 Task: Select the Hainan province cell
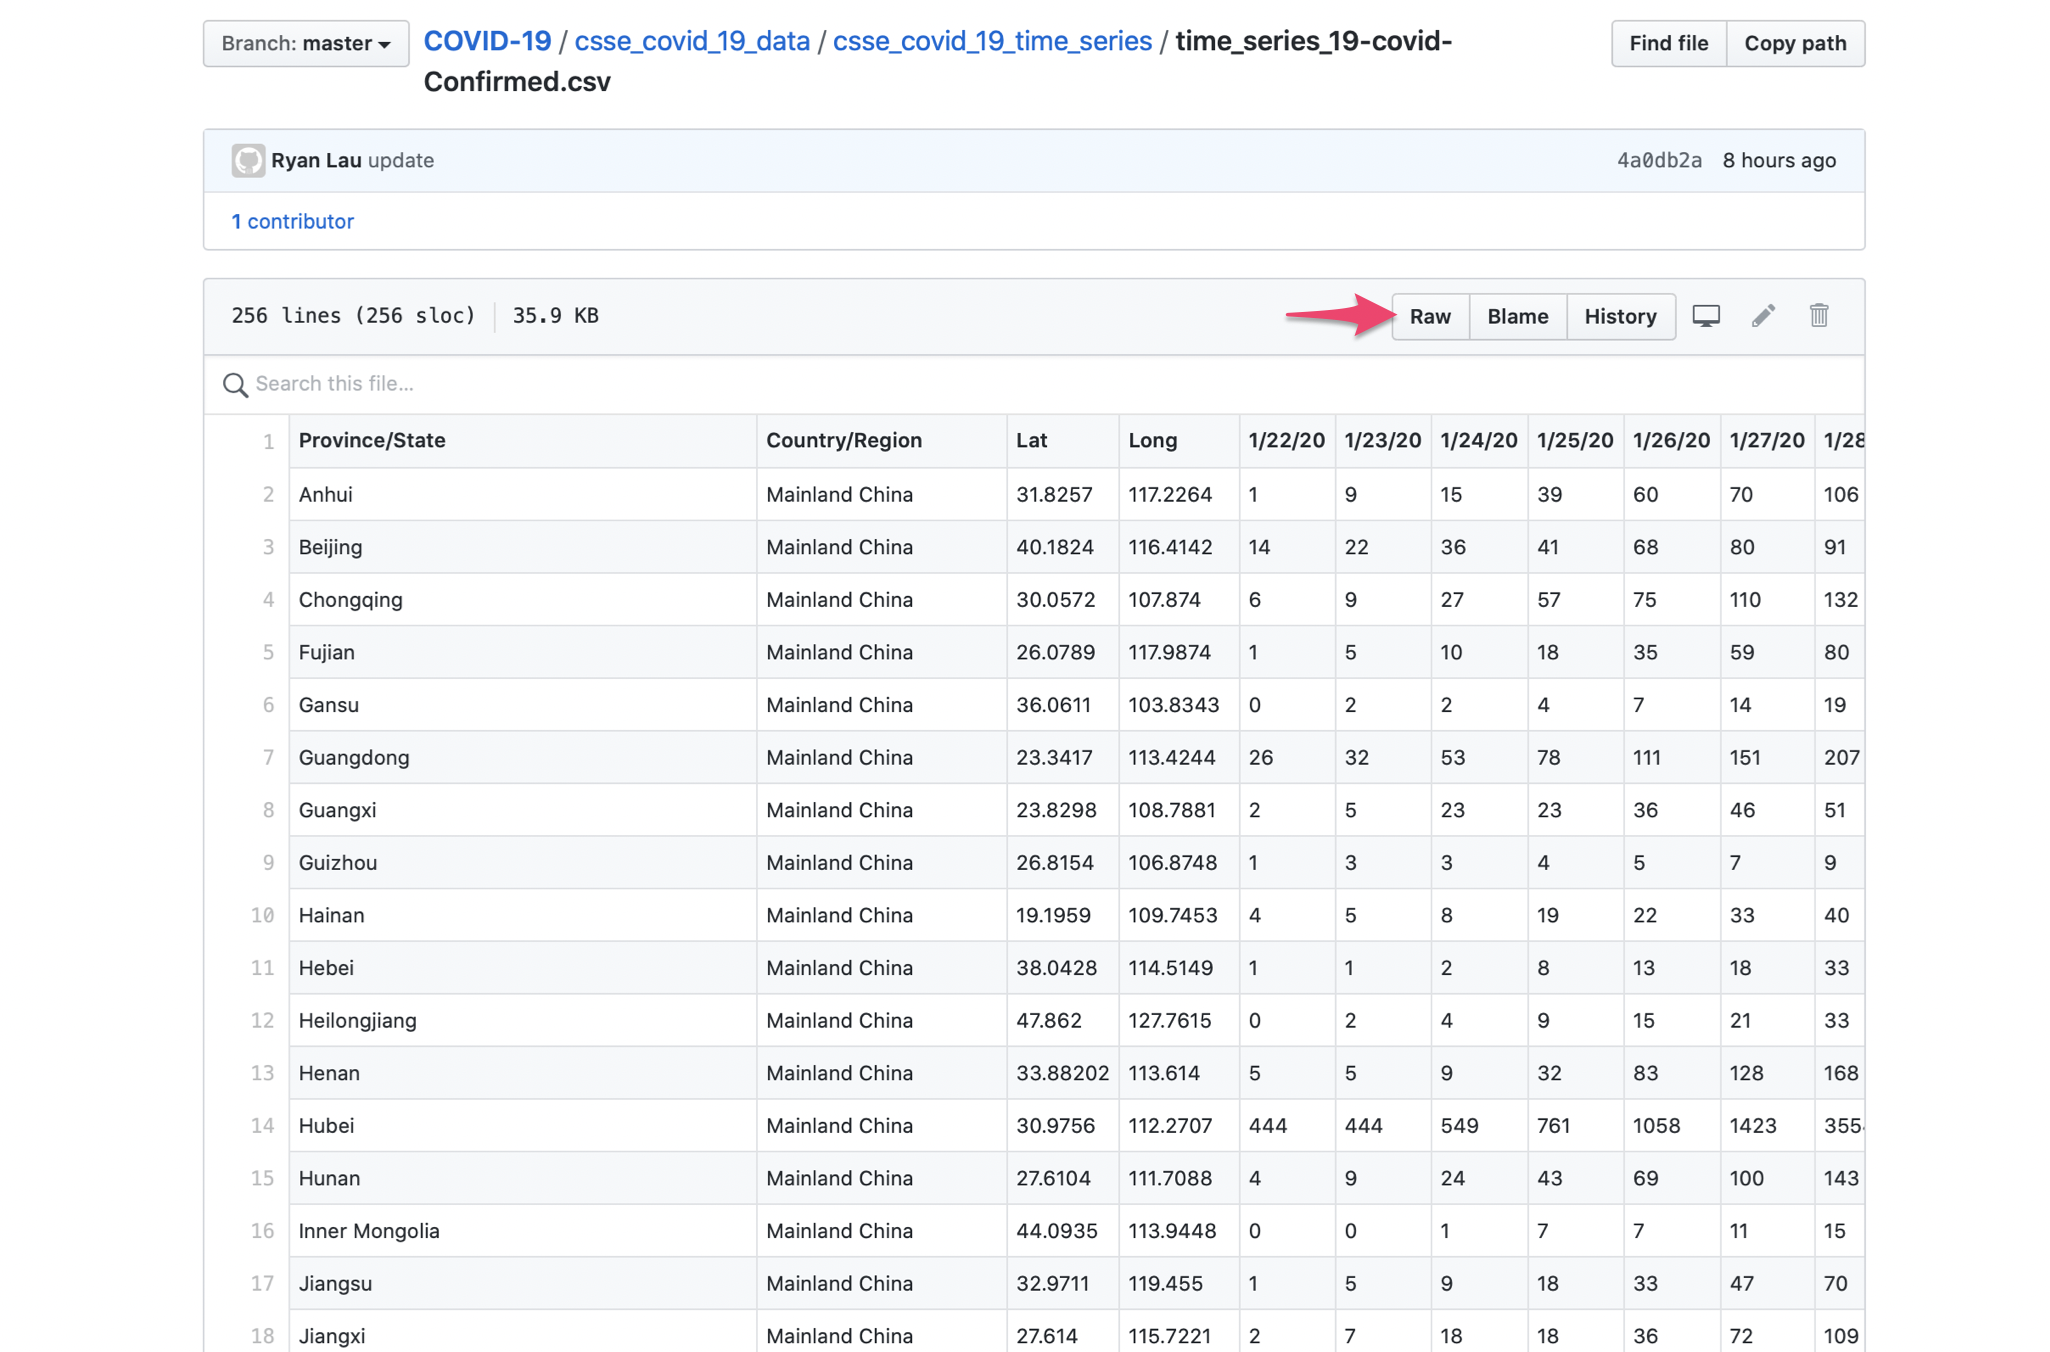pos(523,916)
